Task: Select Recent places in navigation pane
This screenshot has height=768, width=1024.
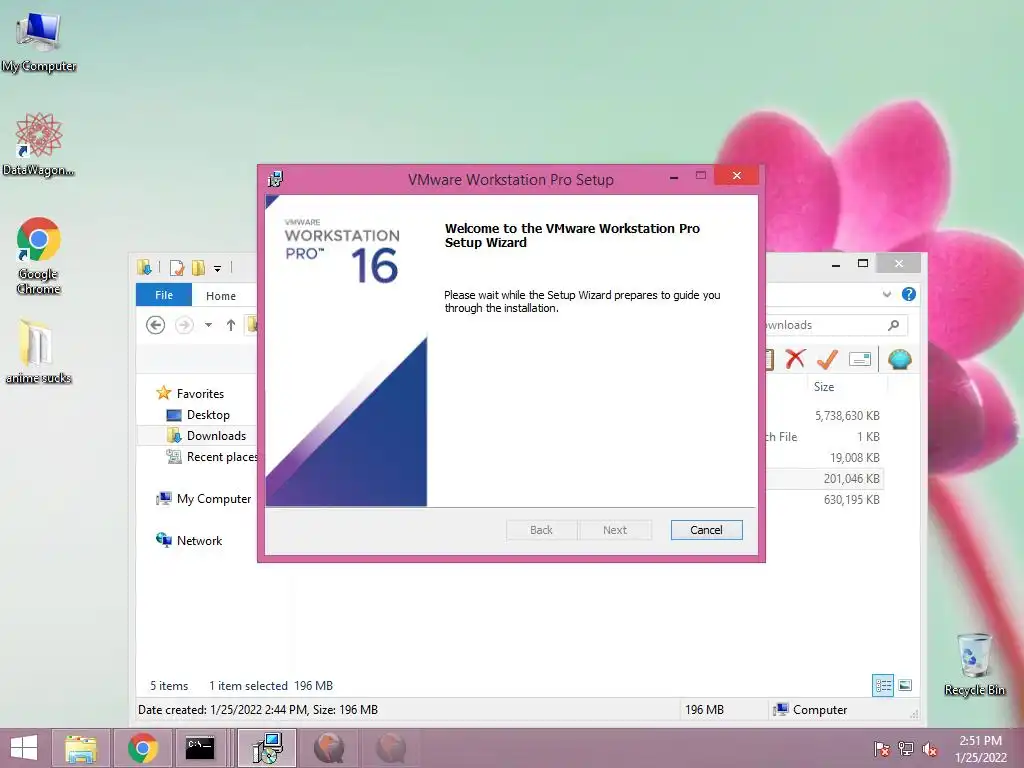Action: [x=212, y=456]
